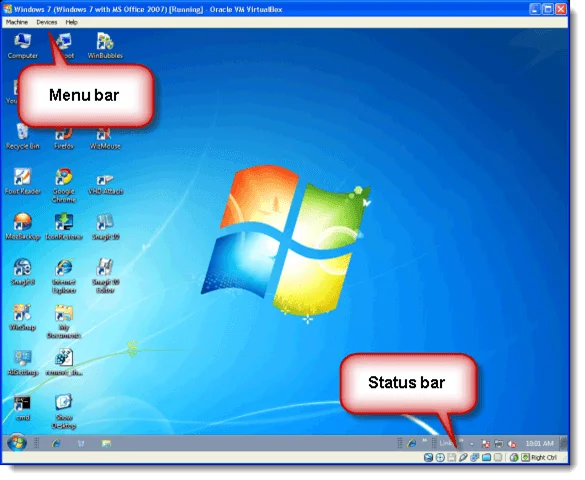Viewport: 585px width, 480px height.
Task: Show hidden tray icons arrow
Action: click(472, 444)
